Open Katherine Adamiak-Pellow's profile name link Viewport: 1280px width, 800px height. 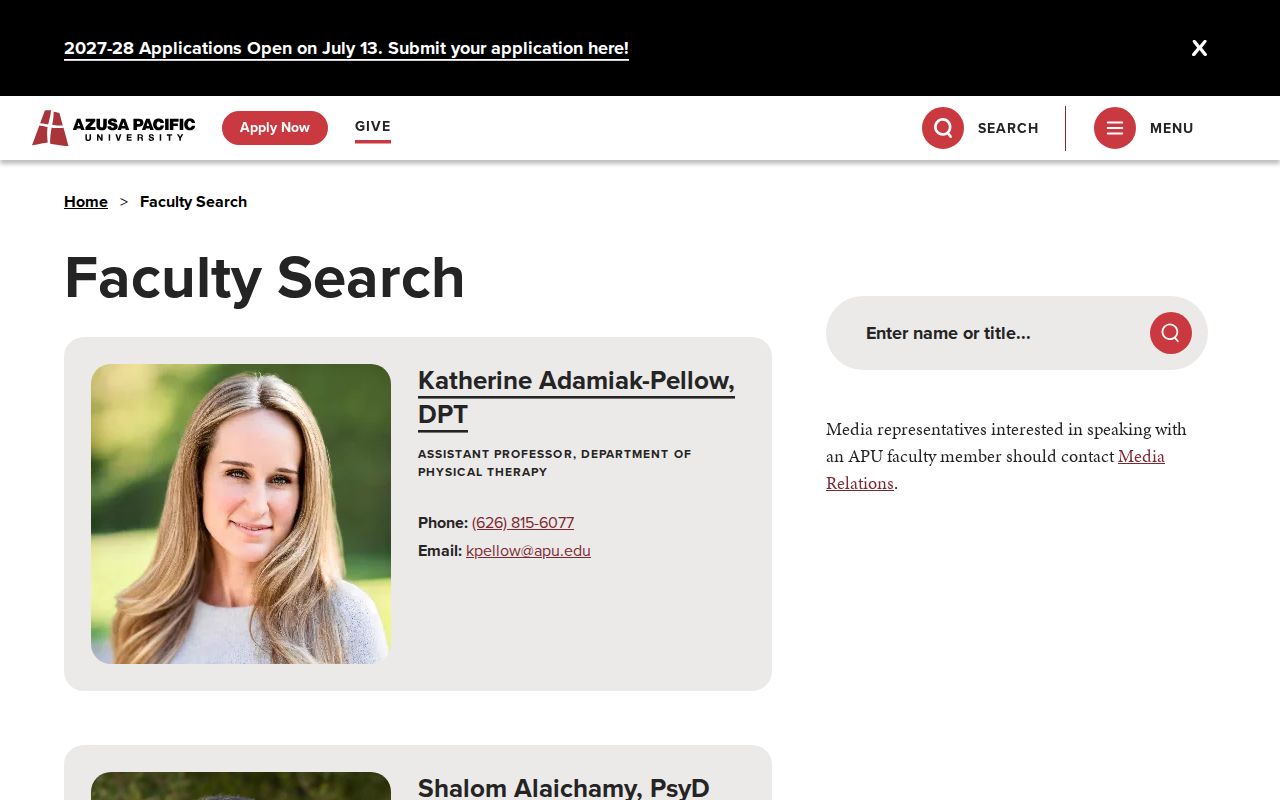[576, 397]
